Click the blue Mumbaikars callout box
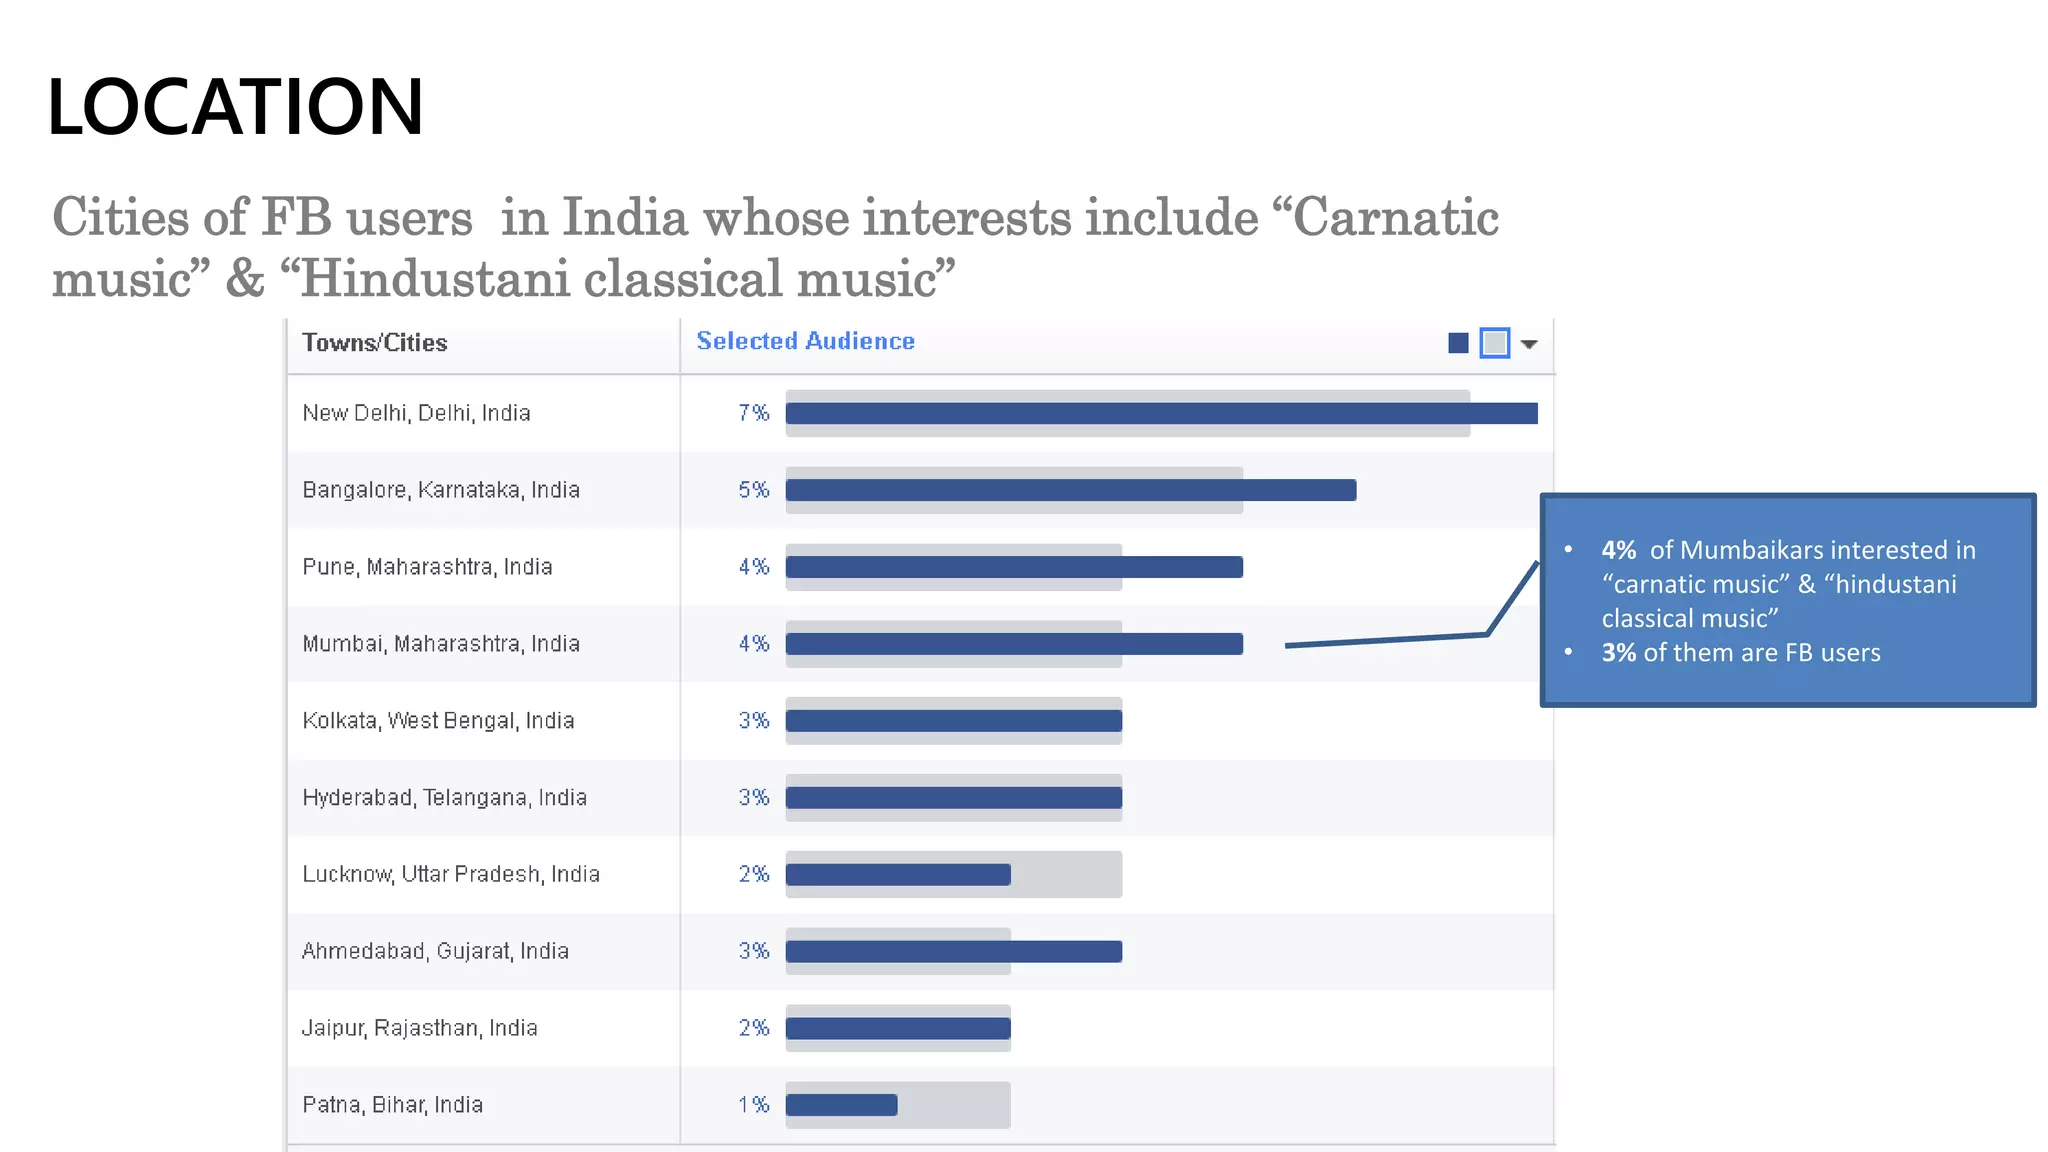Viewport: 2048px width, 1152px height. point(1787,600)
